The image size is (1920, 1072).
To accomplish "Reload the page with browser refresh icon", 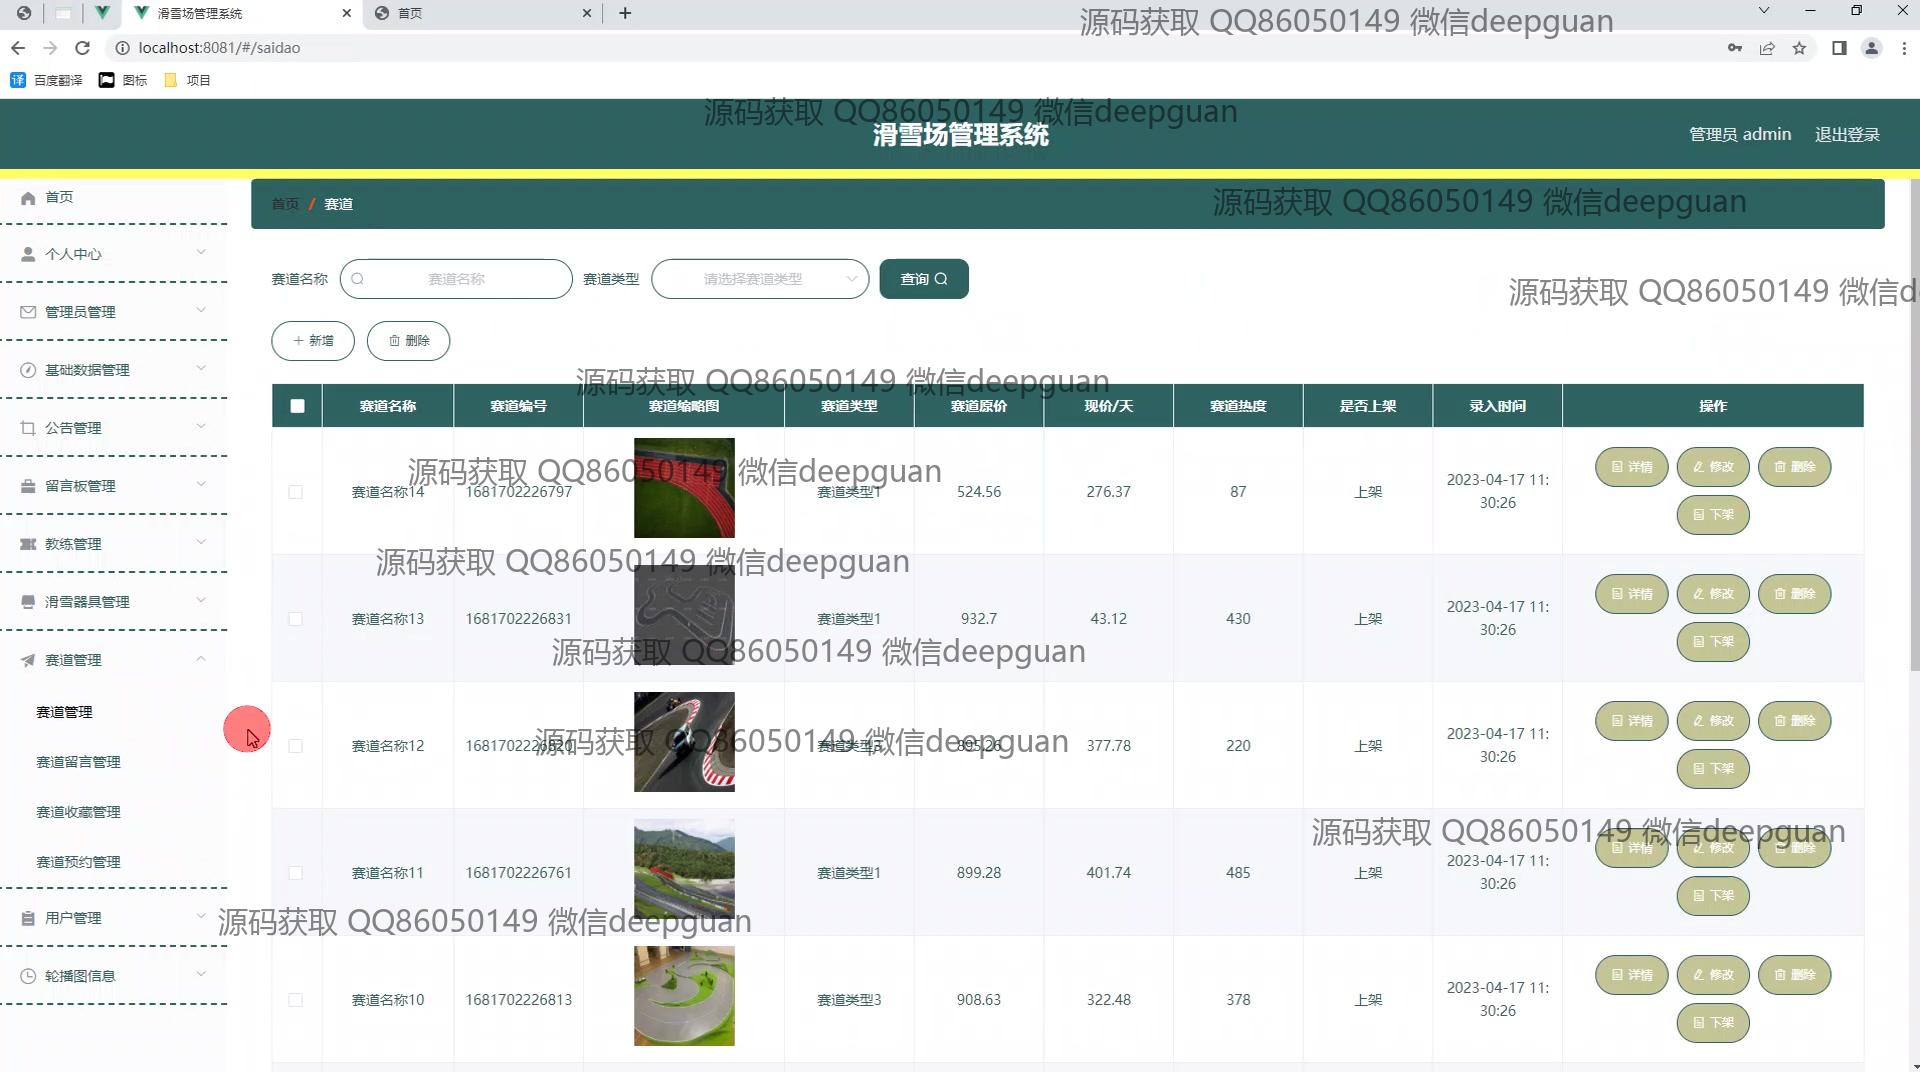I will [83, 48].
